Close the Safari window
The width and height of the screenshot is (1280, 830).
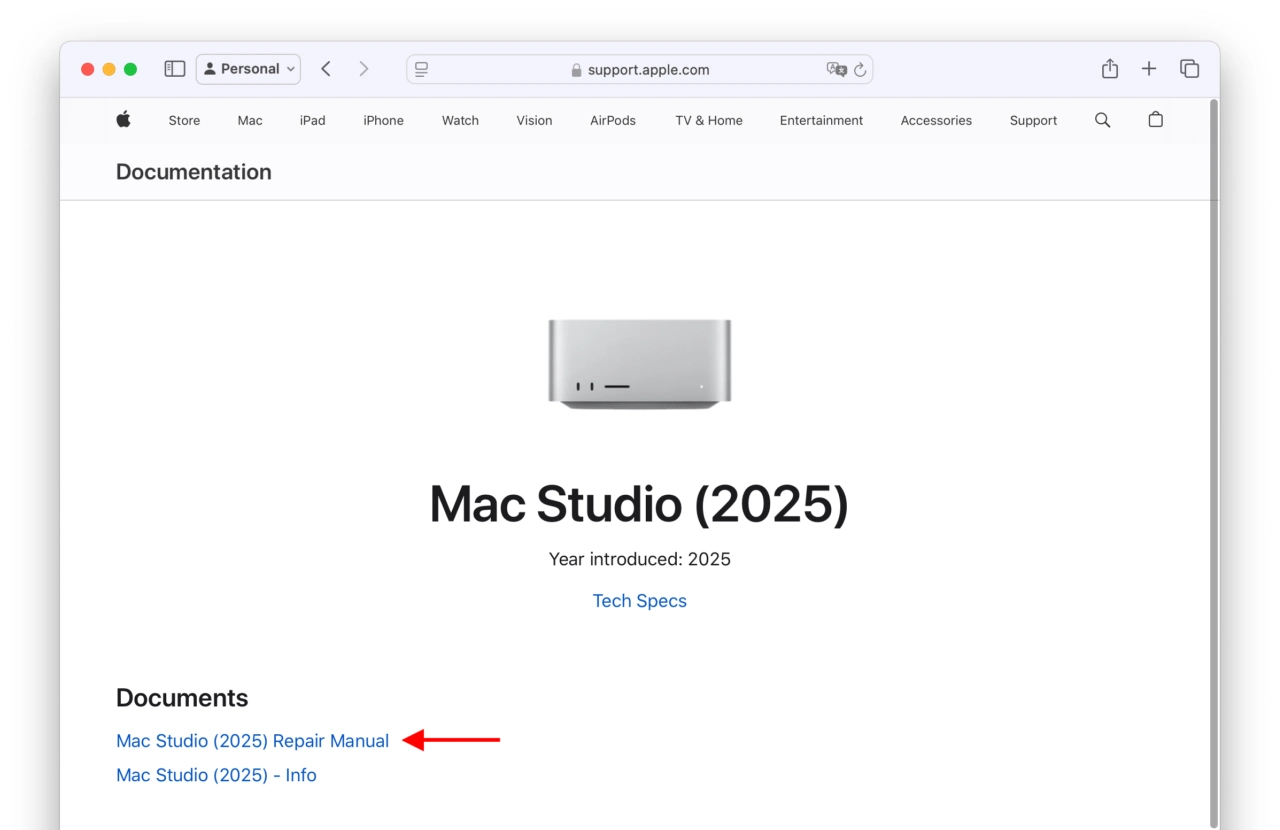[x=87, y=69]
